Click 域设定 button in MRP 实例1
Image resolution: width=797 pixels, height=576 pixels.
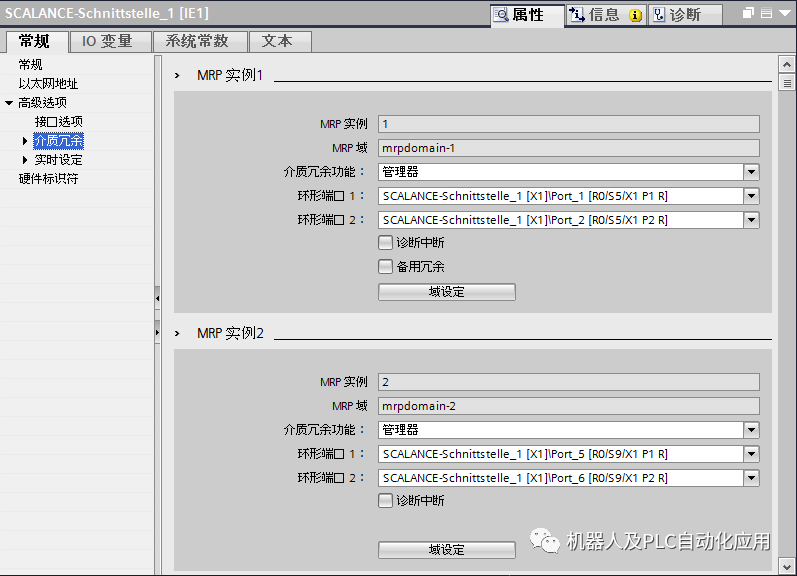point(447,292)
